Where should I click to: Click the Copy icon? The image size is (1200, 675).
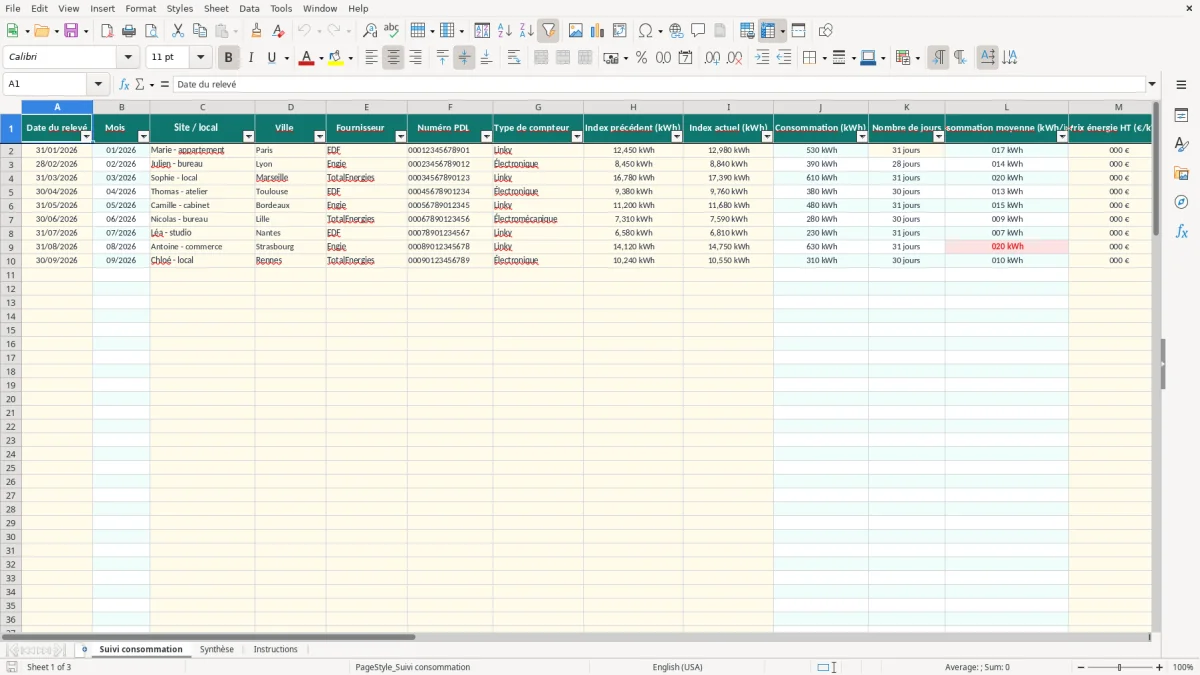click(200, 31)
